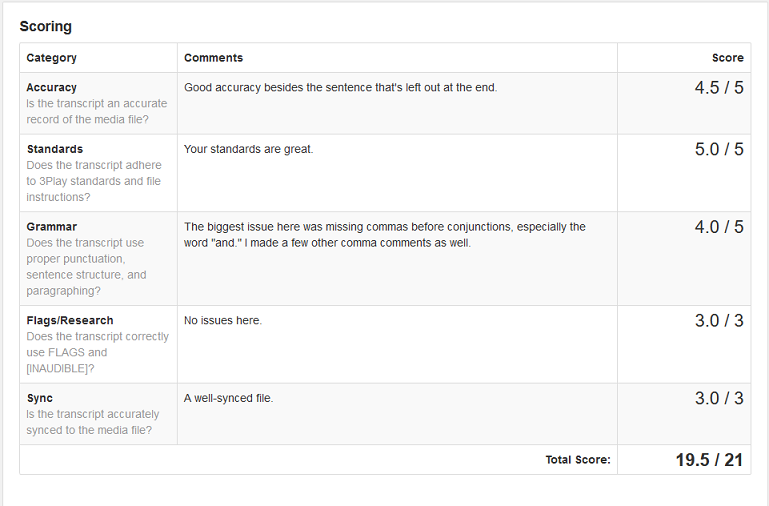This screenshot has height=506, width=769.
Task: Select the 5.0 / 5 standards score
Action: coord(719,150)
